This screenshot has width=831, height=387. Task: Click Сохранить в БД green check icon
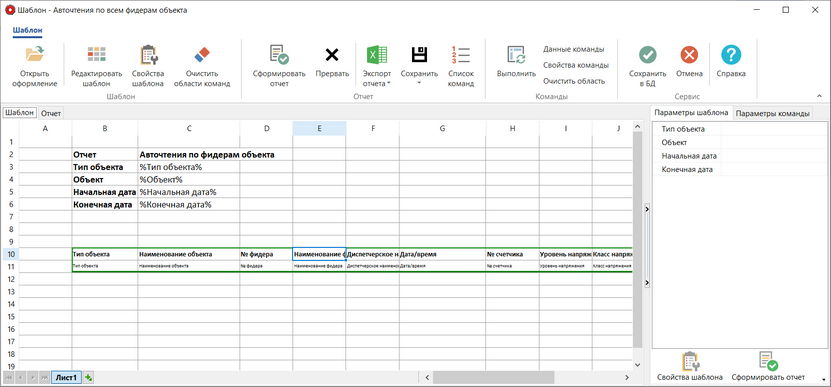coord(647,54)
